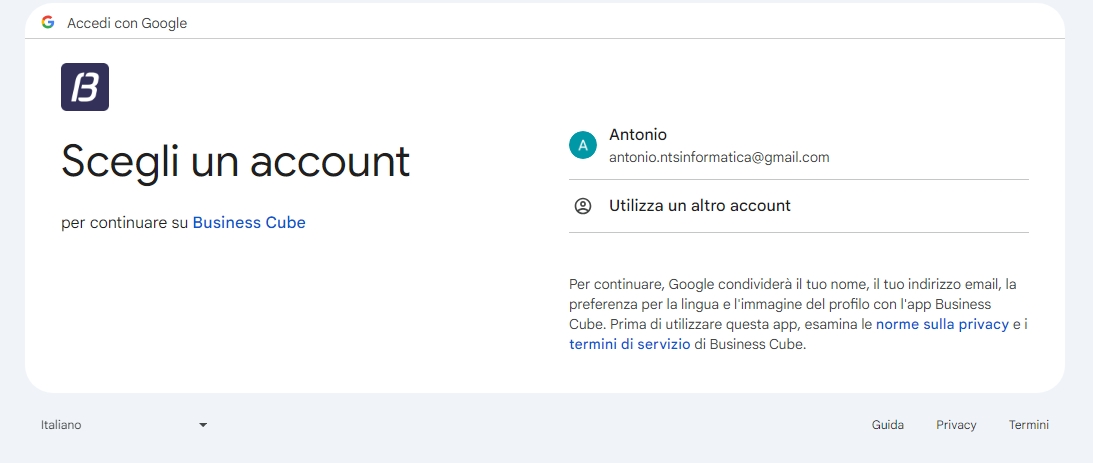Select the antonio.ntsinformatica@gmail.com email address

pyautogui.click(x=719, y=157)
